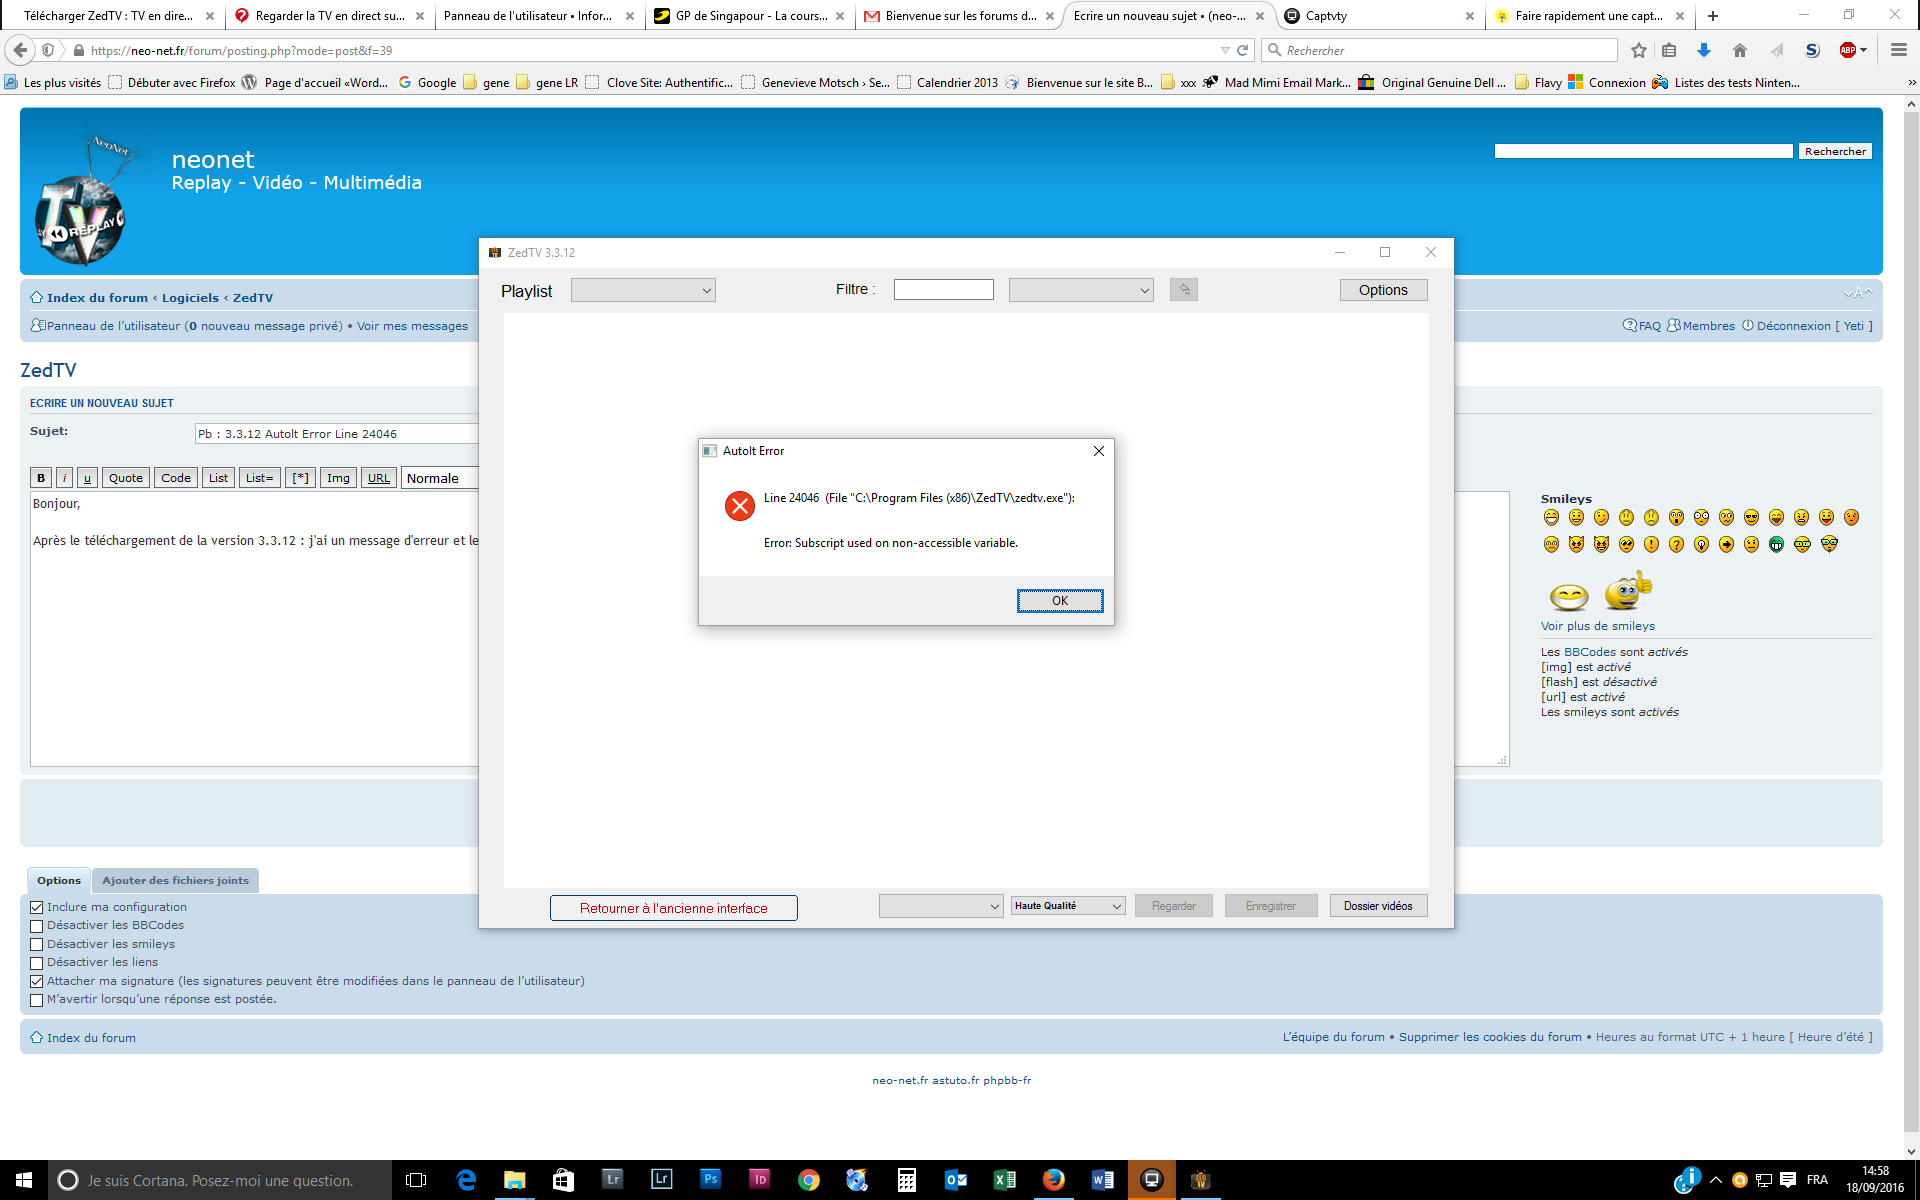Image resolution: width=1920 pixels, height=1200 pixels.
Task: Open Excel from the taskbar
Action: pos(1004,1180)
